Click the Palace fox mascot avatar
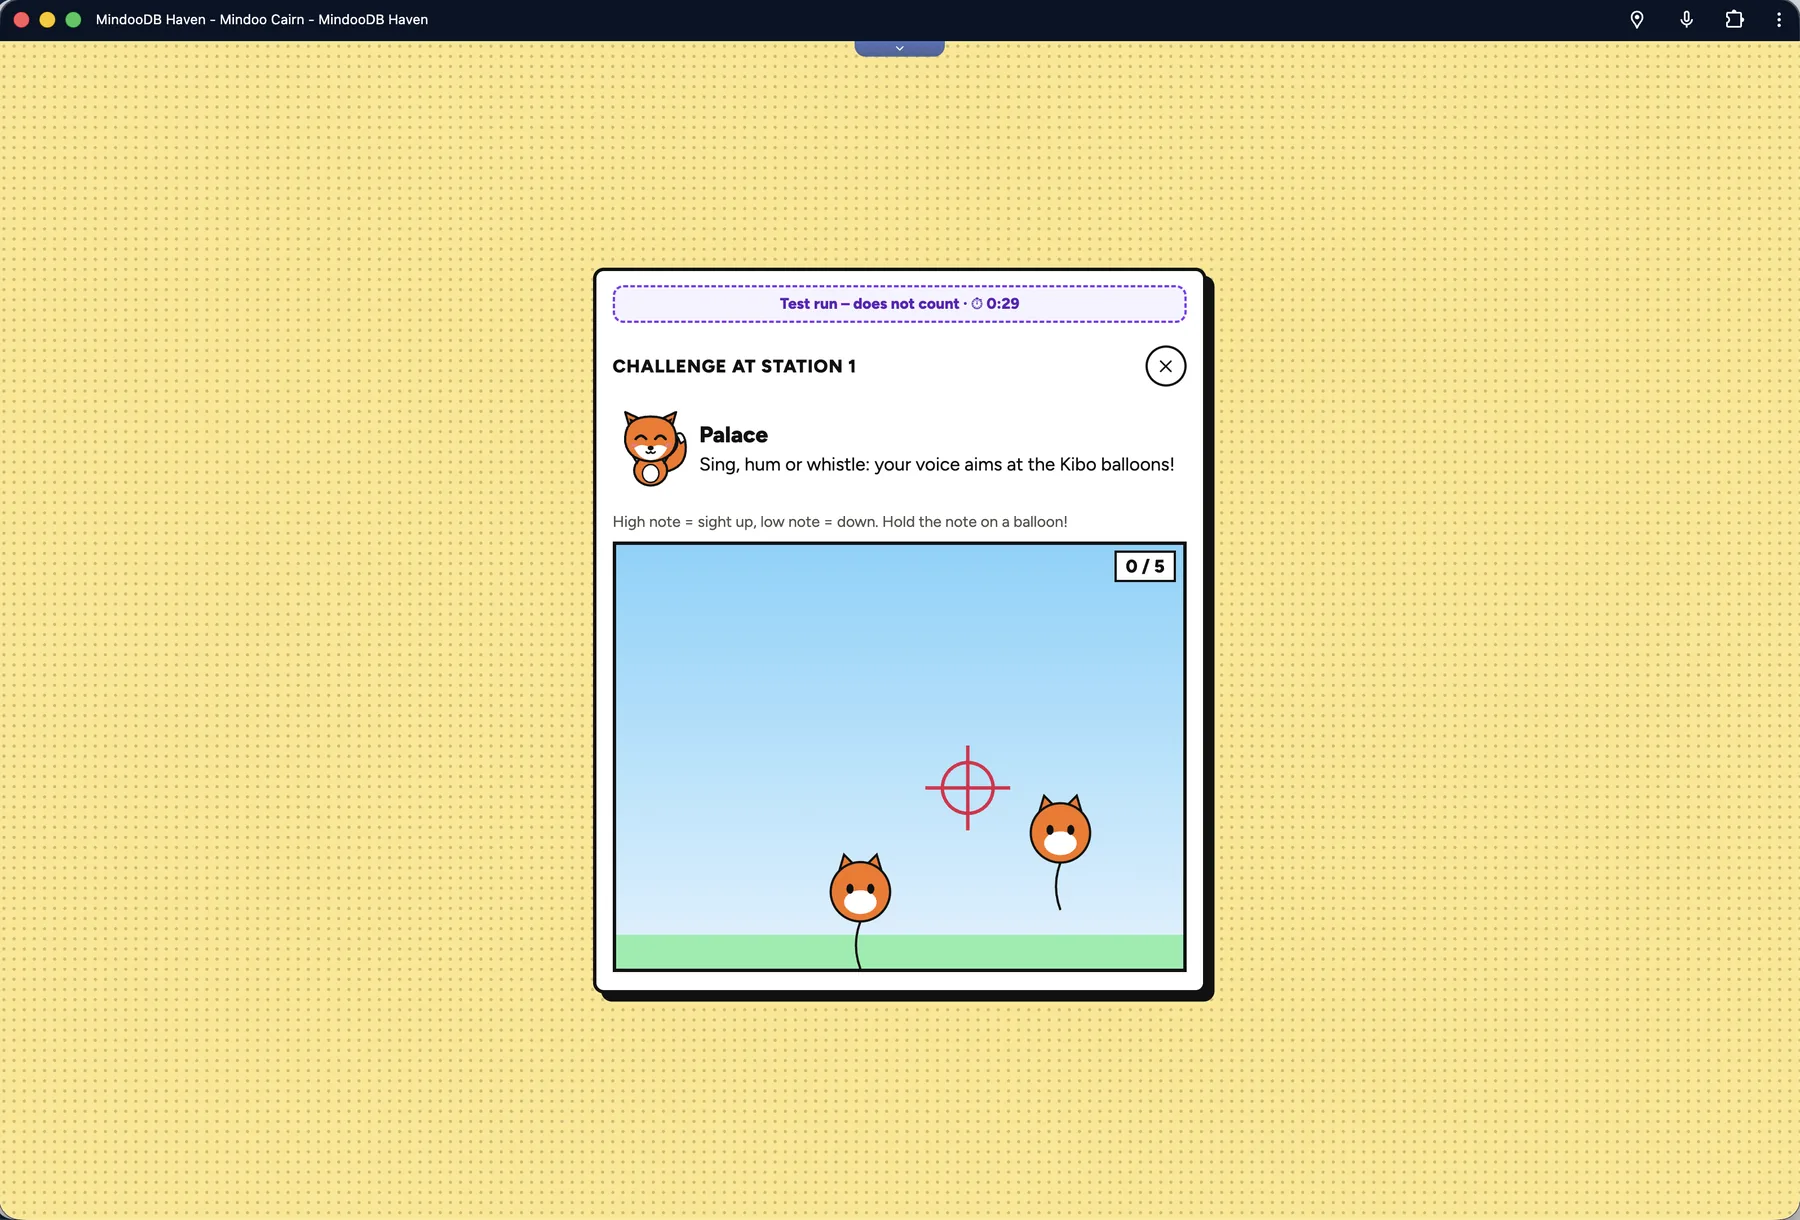 coord(654,448)
